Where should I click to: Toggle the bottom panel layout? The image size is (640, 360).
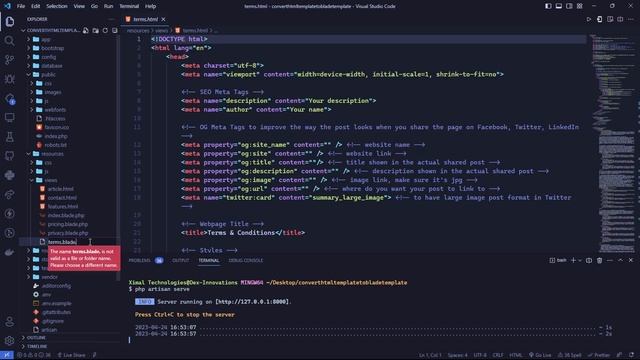559,6
